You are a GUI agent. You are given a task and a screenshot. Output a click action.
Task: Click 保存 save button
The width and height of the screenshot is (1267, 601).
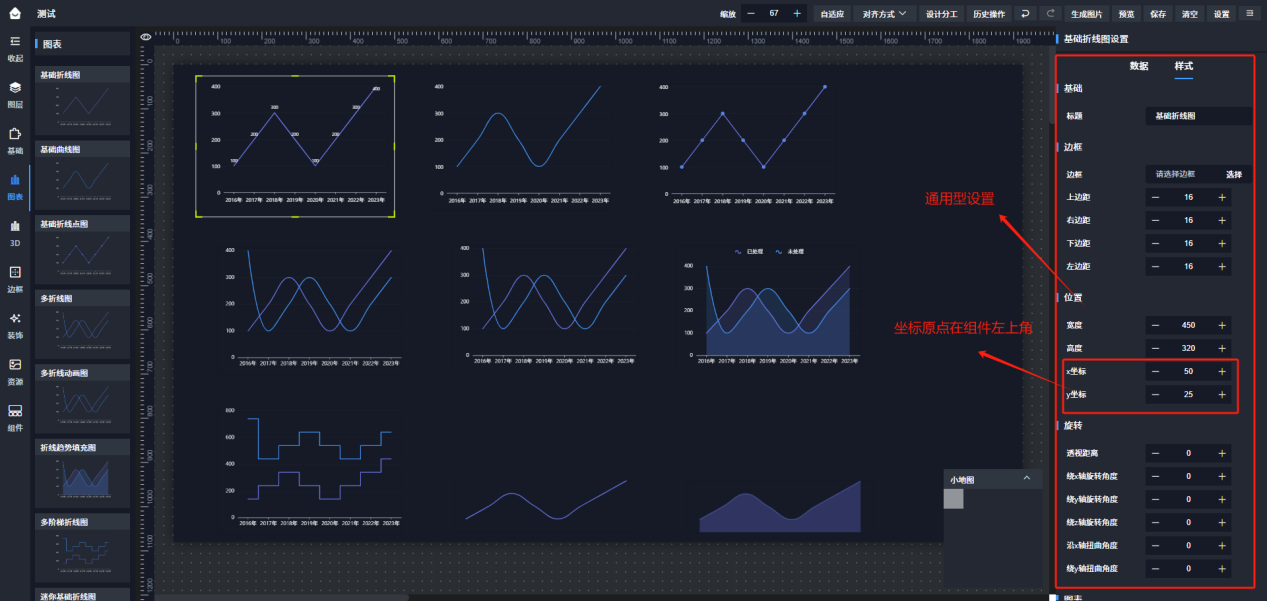pyautogui.click(x=1158, y=14)
